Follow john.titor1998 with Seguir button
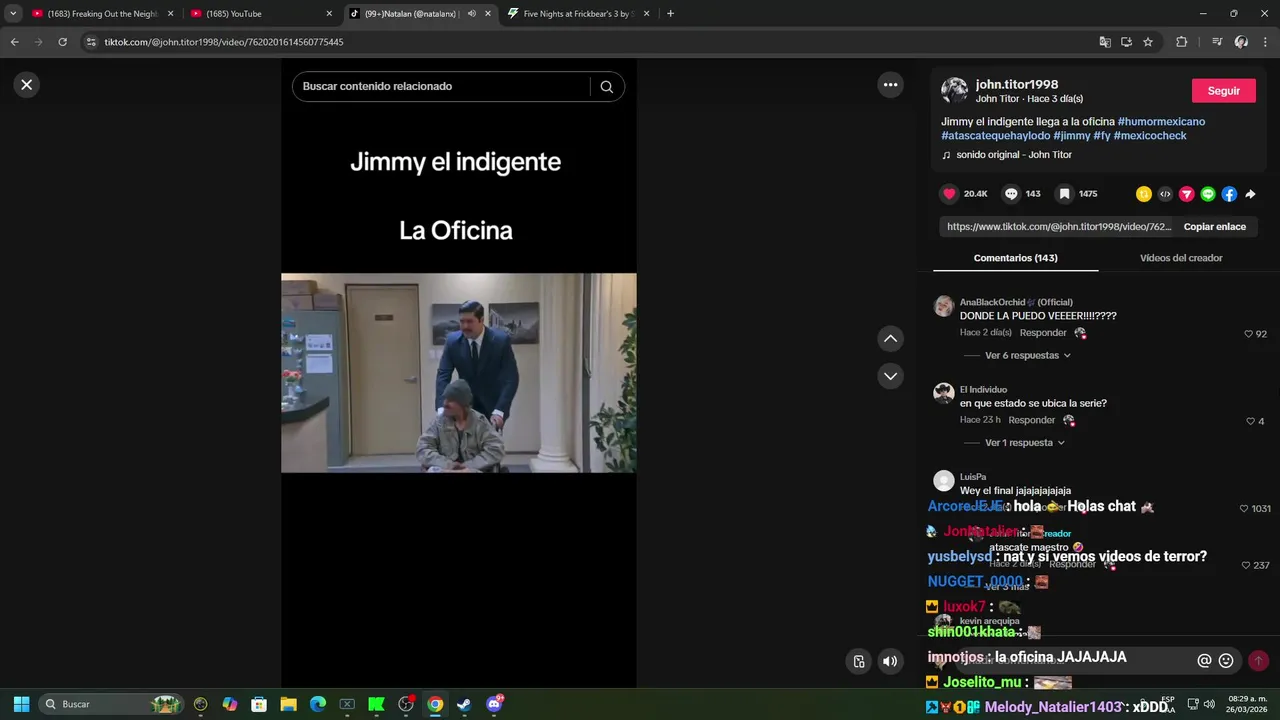Screen dimensions: 1280x720 [x=1223, y=90]
